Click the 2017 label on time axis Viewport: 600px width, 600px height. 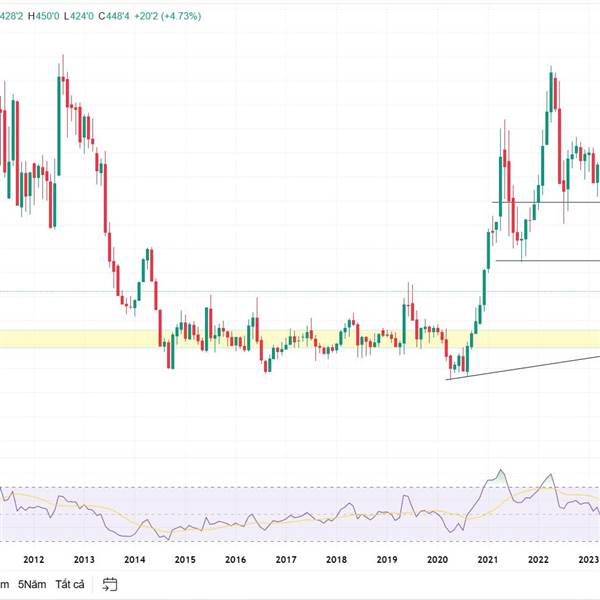coord(286,559)
